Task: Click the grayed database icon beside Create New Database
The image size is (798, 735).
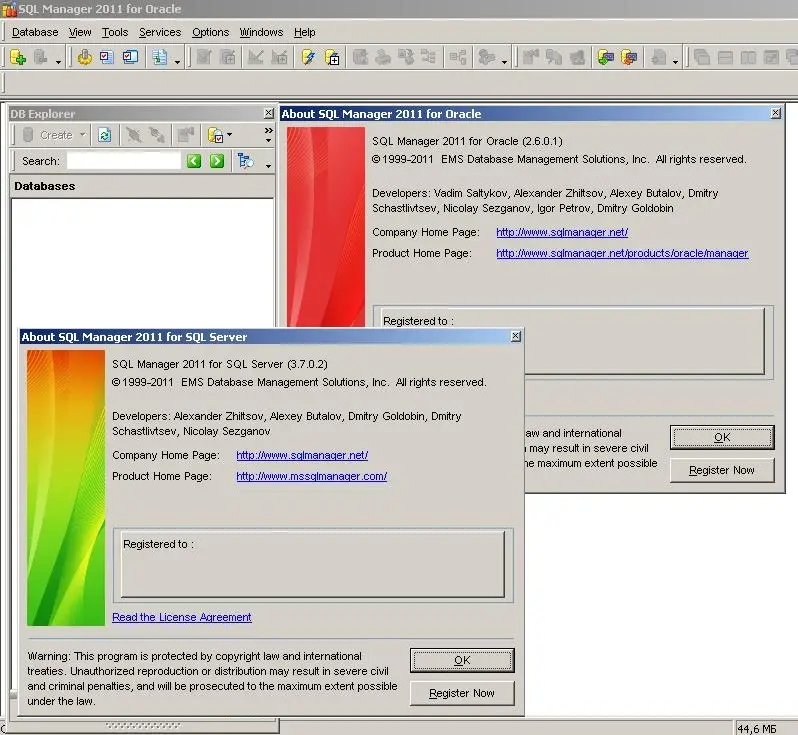Action: click(x=41, y=57)
